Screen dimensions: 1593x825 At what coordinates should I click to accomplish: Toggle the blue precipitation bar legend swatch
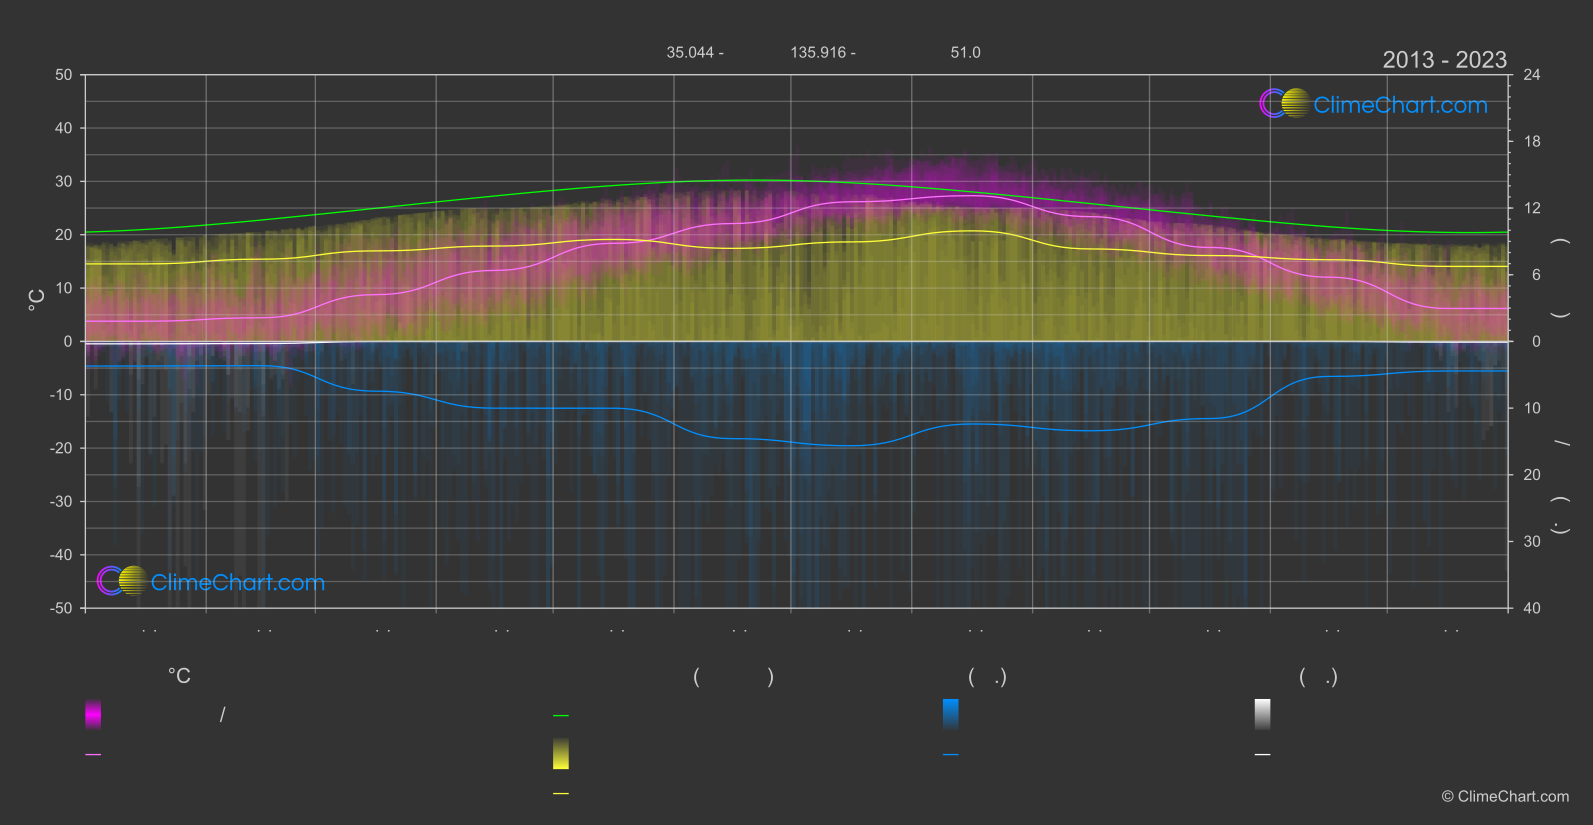tap(951, 714)
